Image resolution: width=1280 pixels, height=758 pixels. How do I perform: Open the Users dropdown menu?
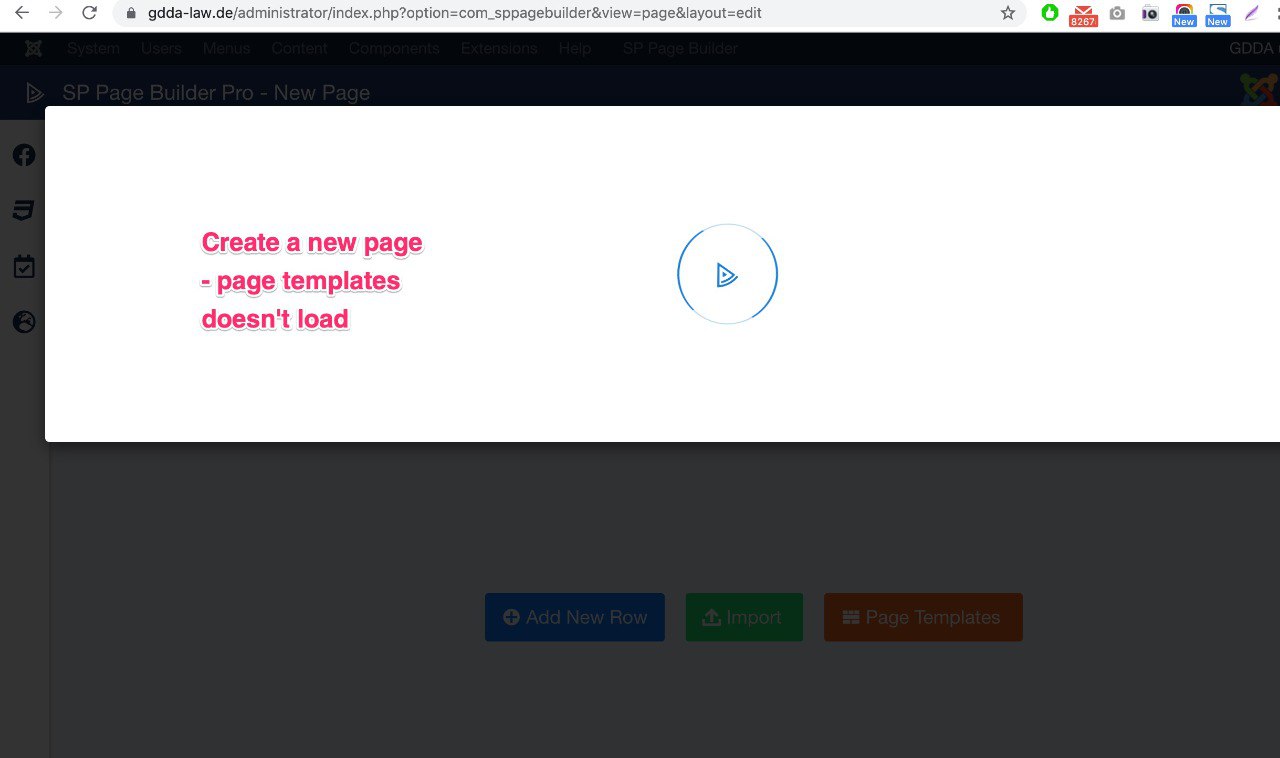point(161,48)
